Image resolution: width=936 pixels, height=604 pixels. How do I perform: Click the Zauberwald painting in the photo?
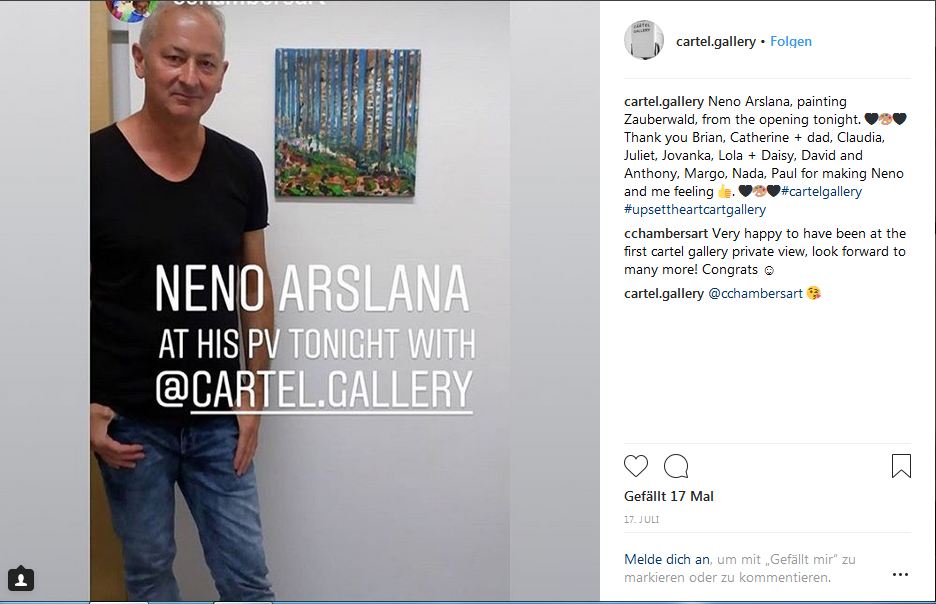pos(347,123)
